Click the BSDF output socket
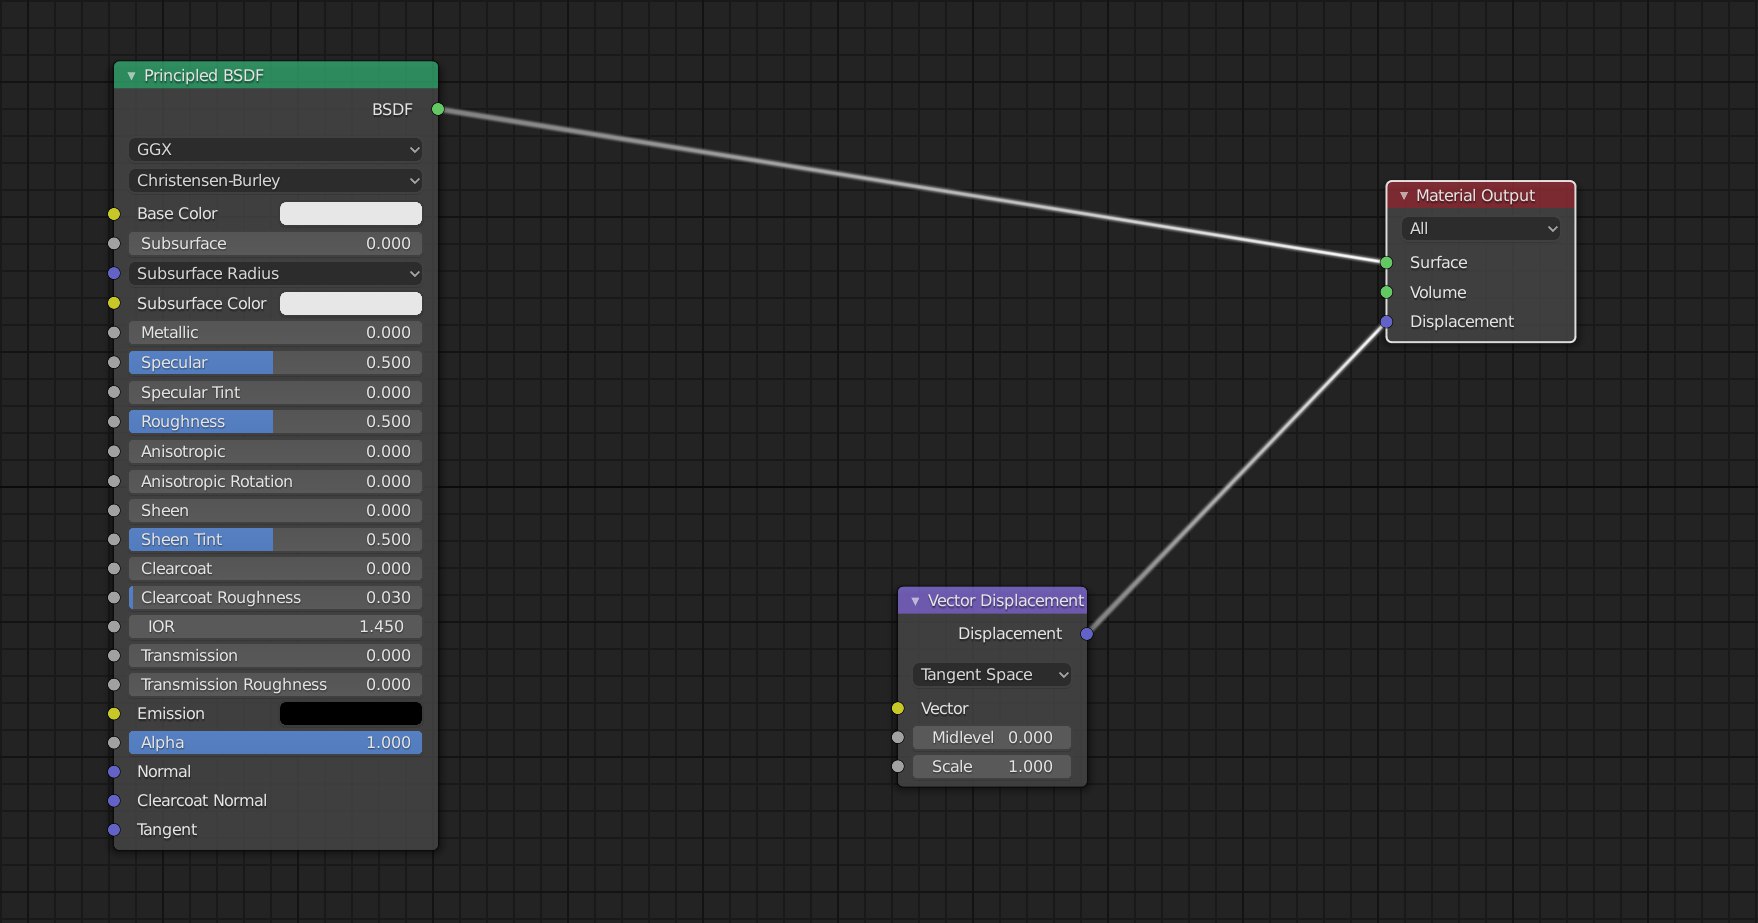Image resolution: width=1758 pixels, height=923 pixels. click(438, 109)
